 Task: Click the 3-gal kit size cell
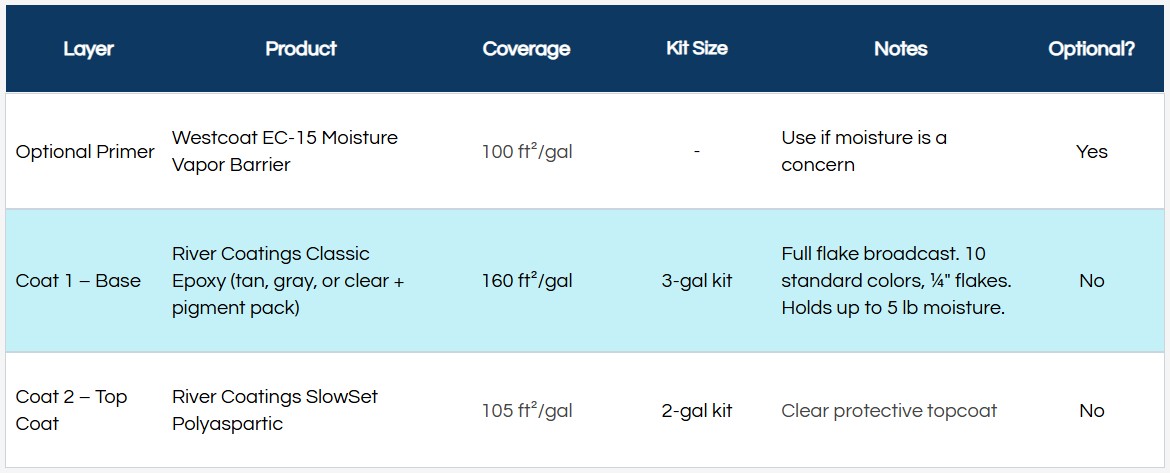697,281
